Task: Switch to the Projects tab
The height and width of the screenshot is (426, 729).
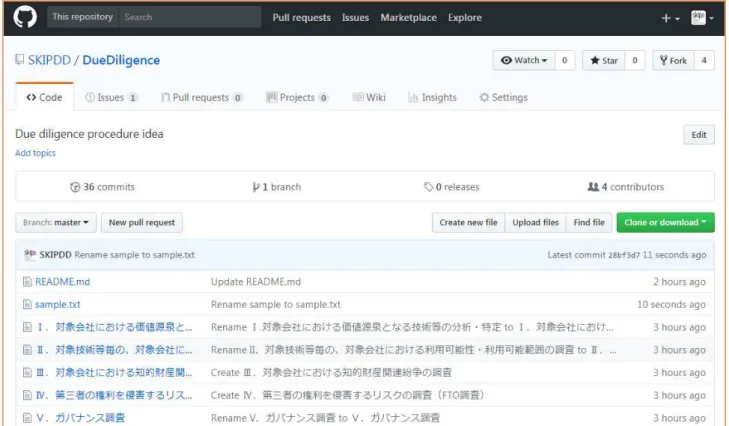Action: click(297, 98)
